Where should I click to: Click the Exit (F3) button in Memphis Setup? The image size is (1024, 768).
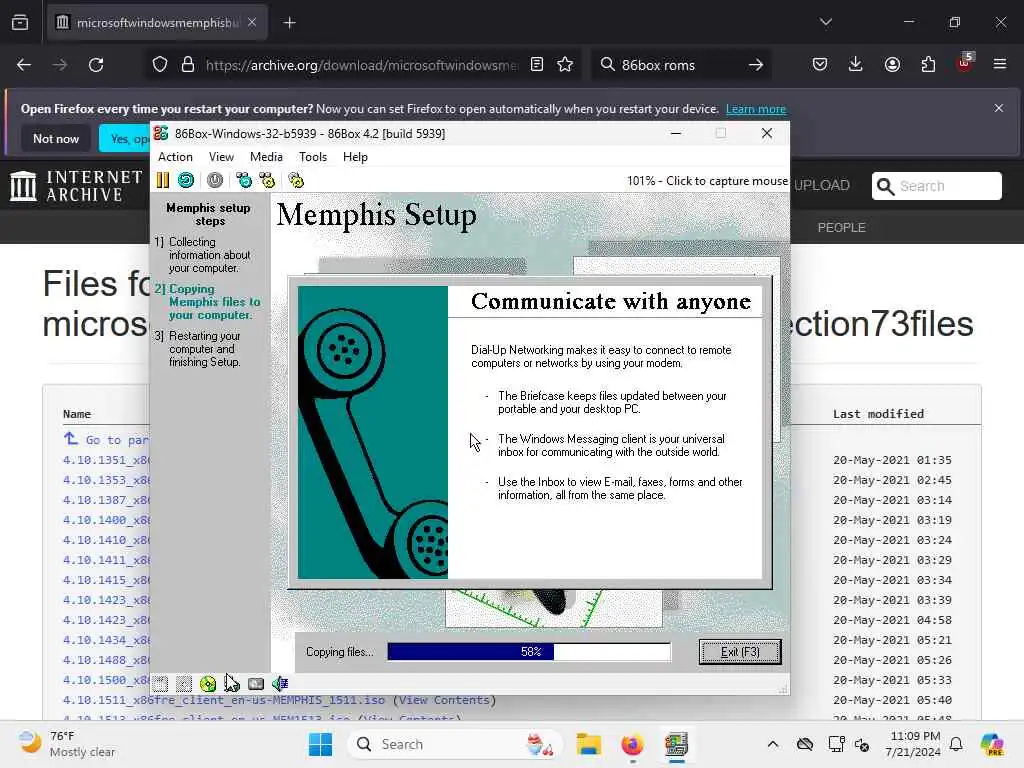click(x=740, y=652)
